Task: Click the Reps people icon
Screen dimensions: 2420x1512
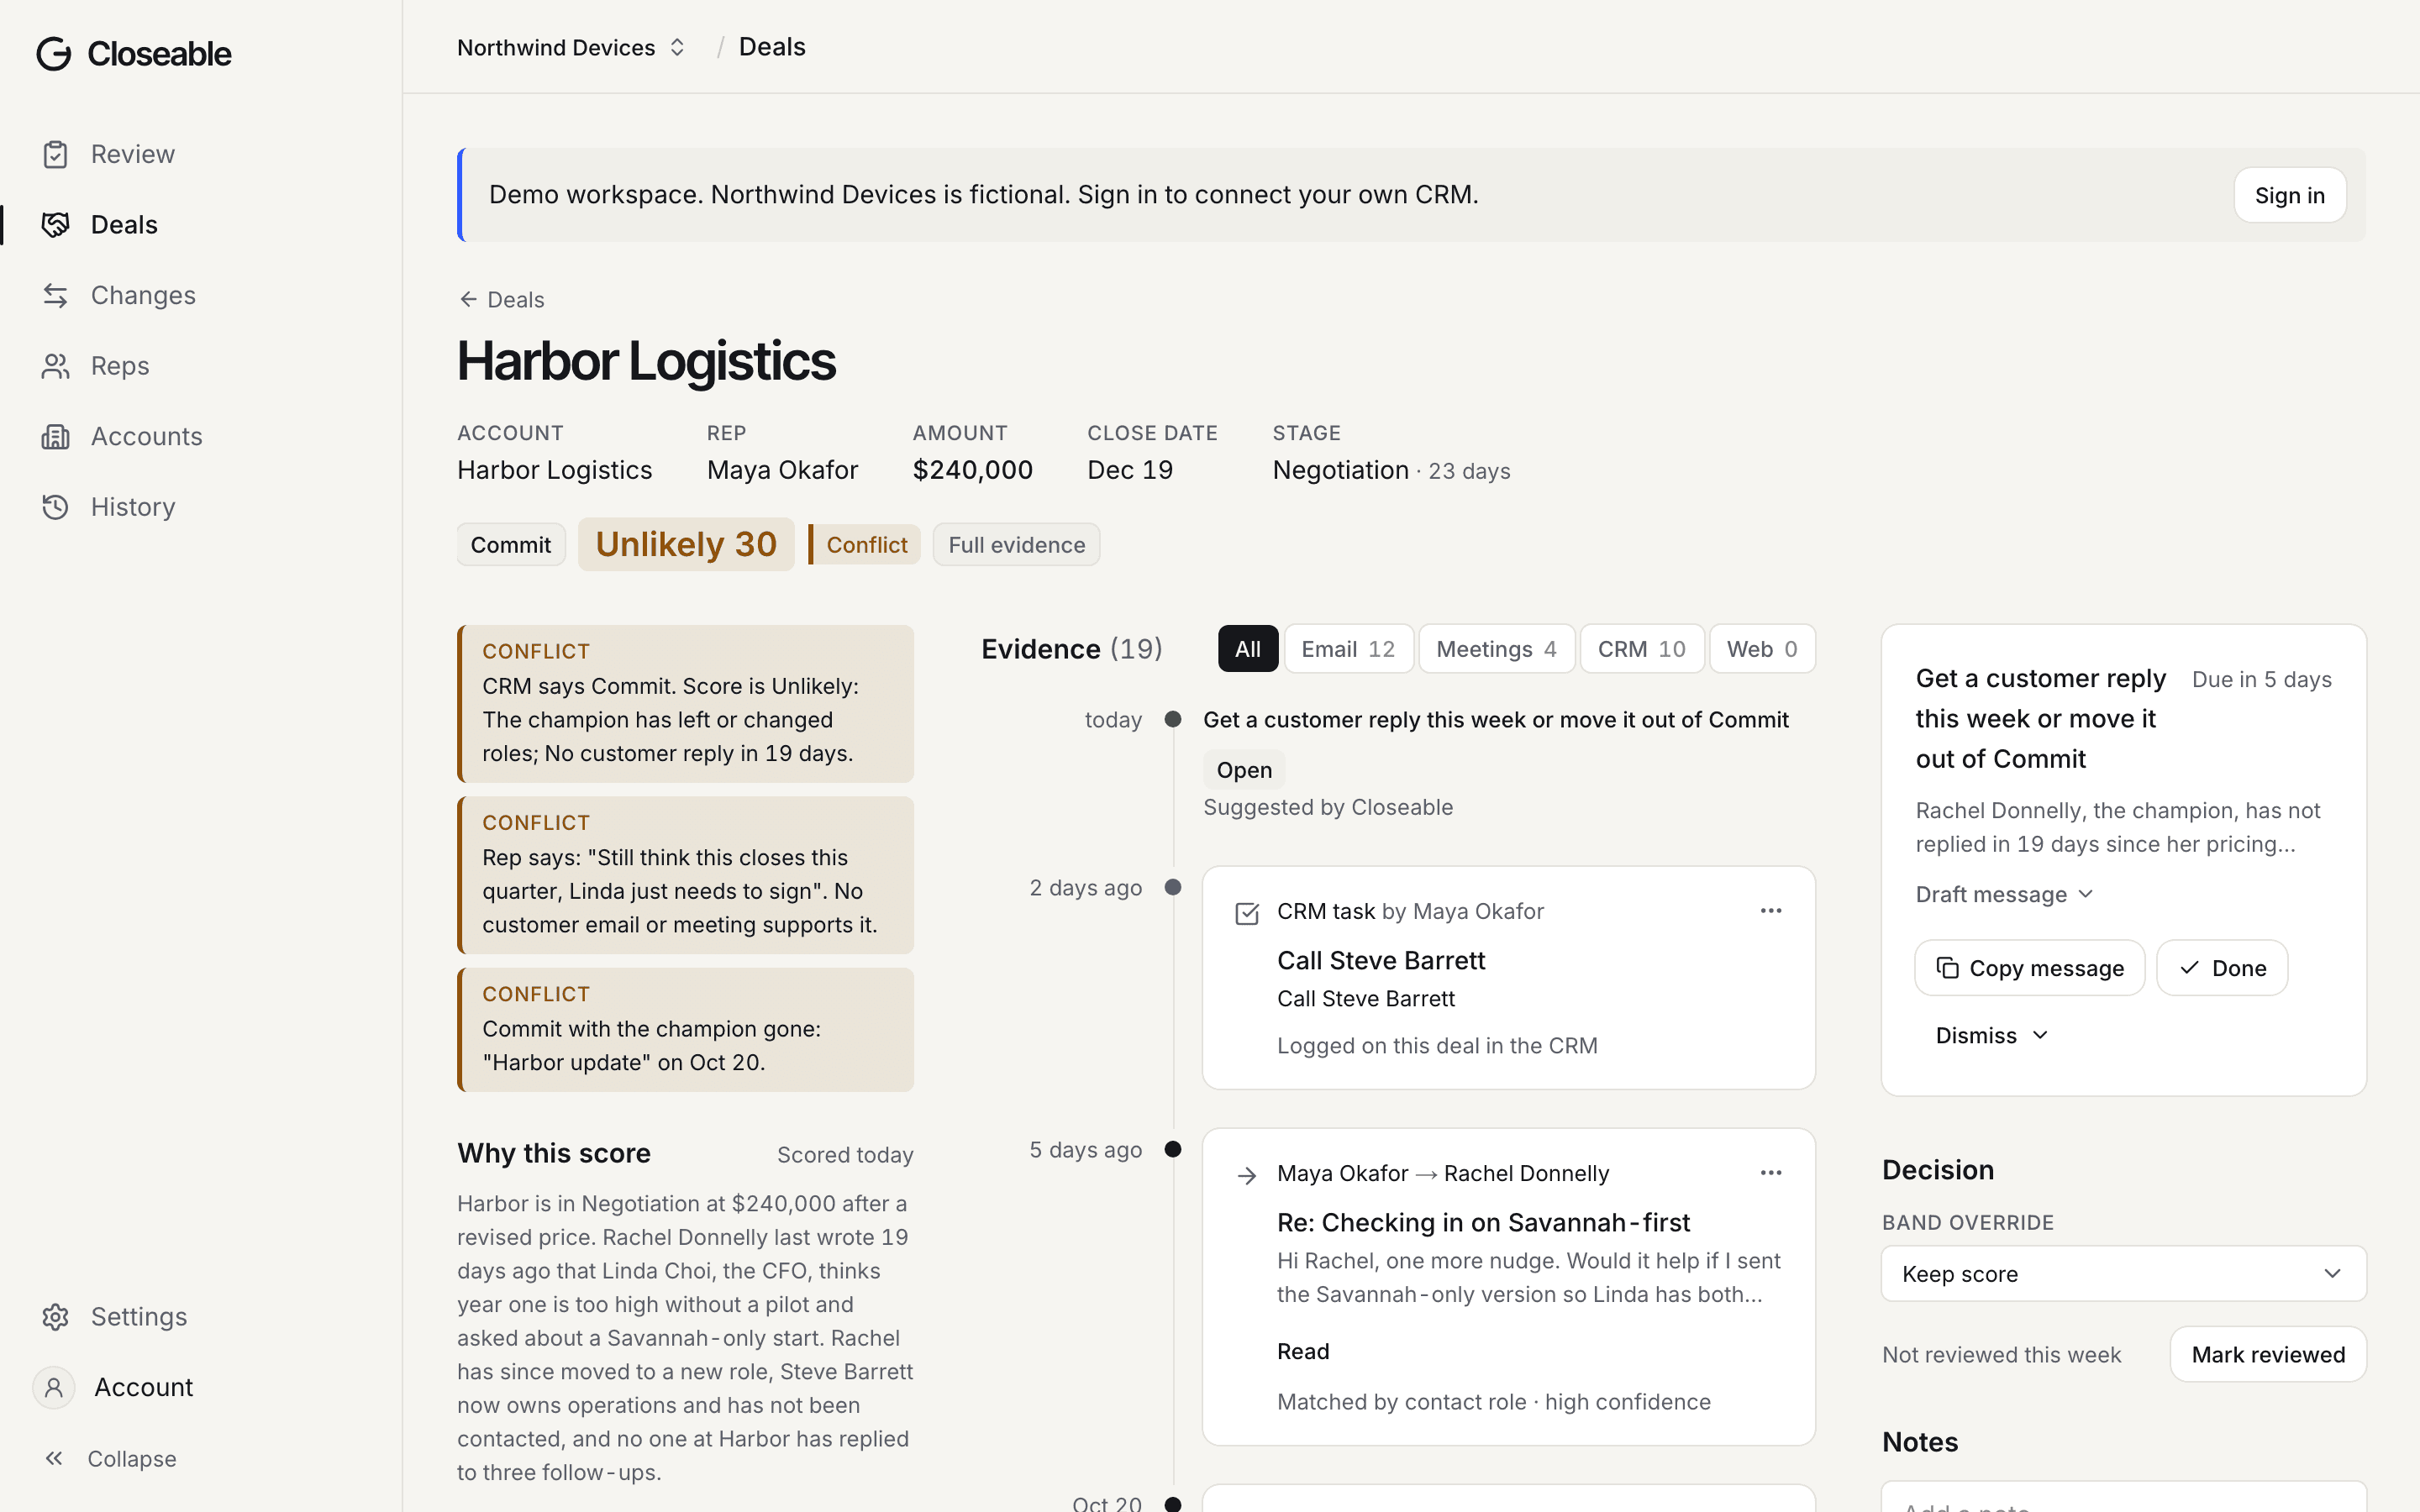Action: tap(55, 366)
